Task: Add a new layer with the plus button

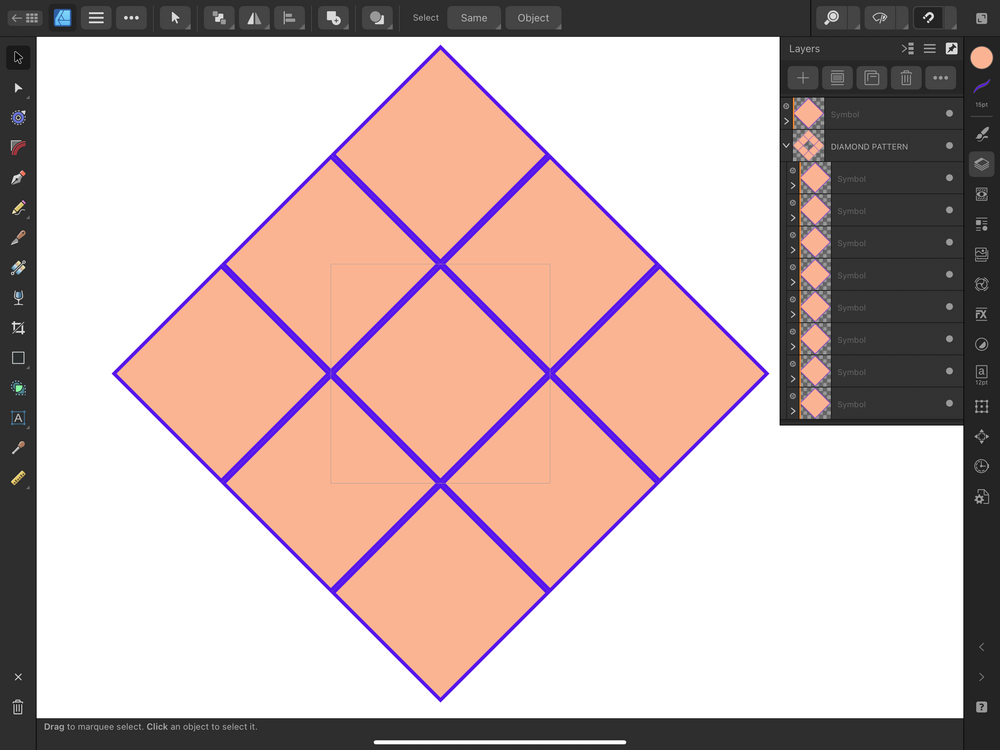Action: (x=802, y=77)
